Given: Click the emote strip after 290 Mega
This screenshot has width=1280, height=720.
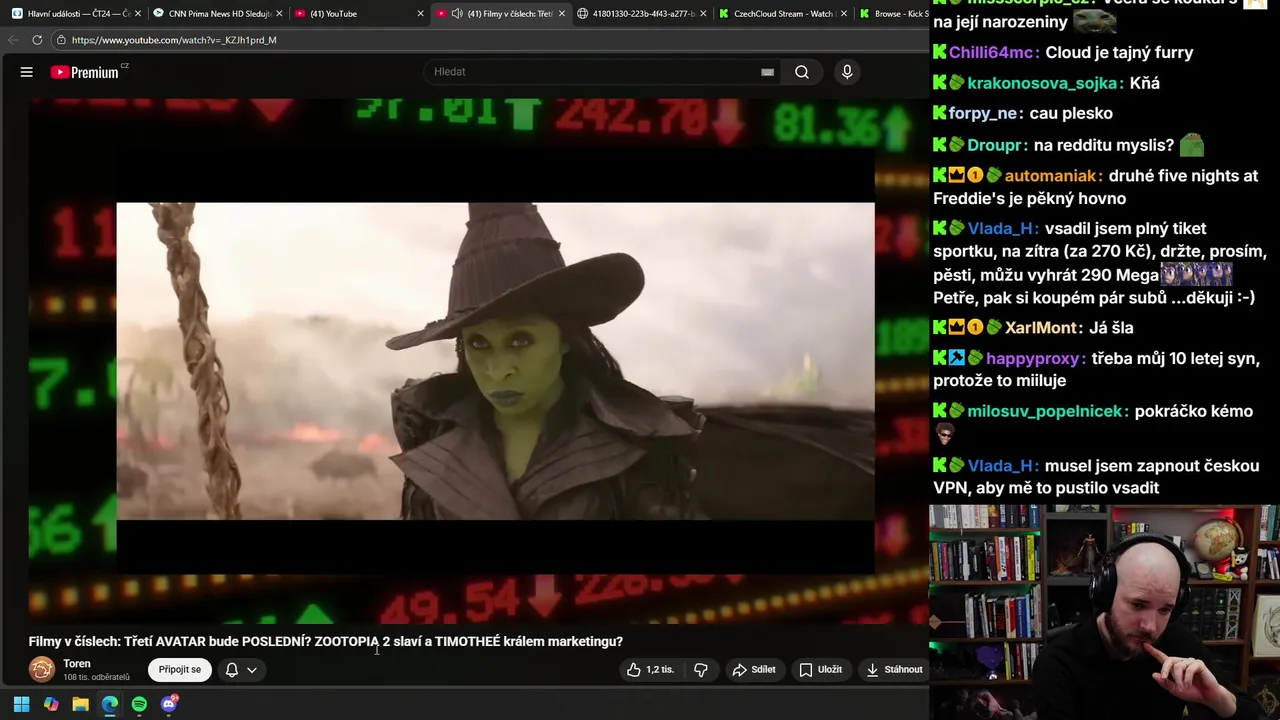Looking at the screenshot, I should point(1196,274).
